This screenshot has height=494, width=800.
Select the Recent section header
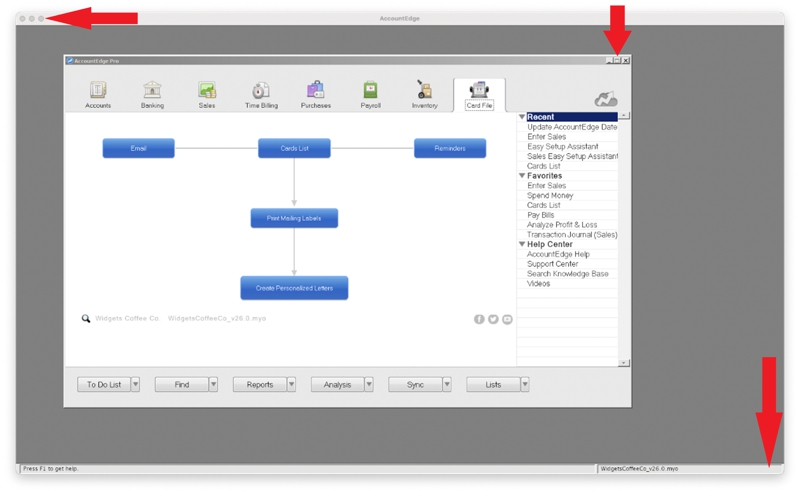pos(572,117)
